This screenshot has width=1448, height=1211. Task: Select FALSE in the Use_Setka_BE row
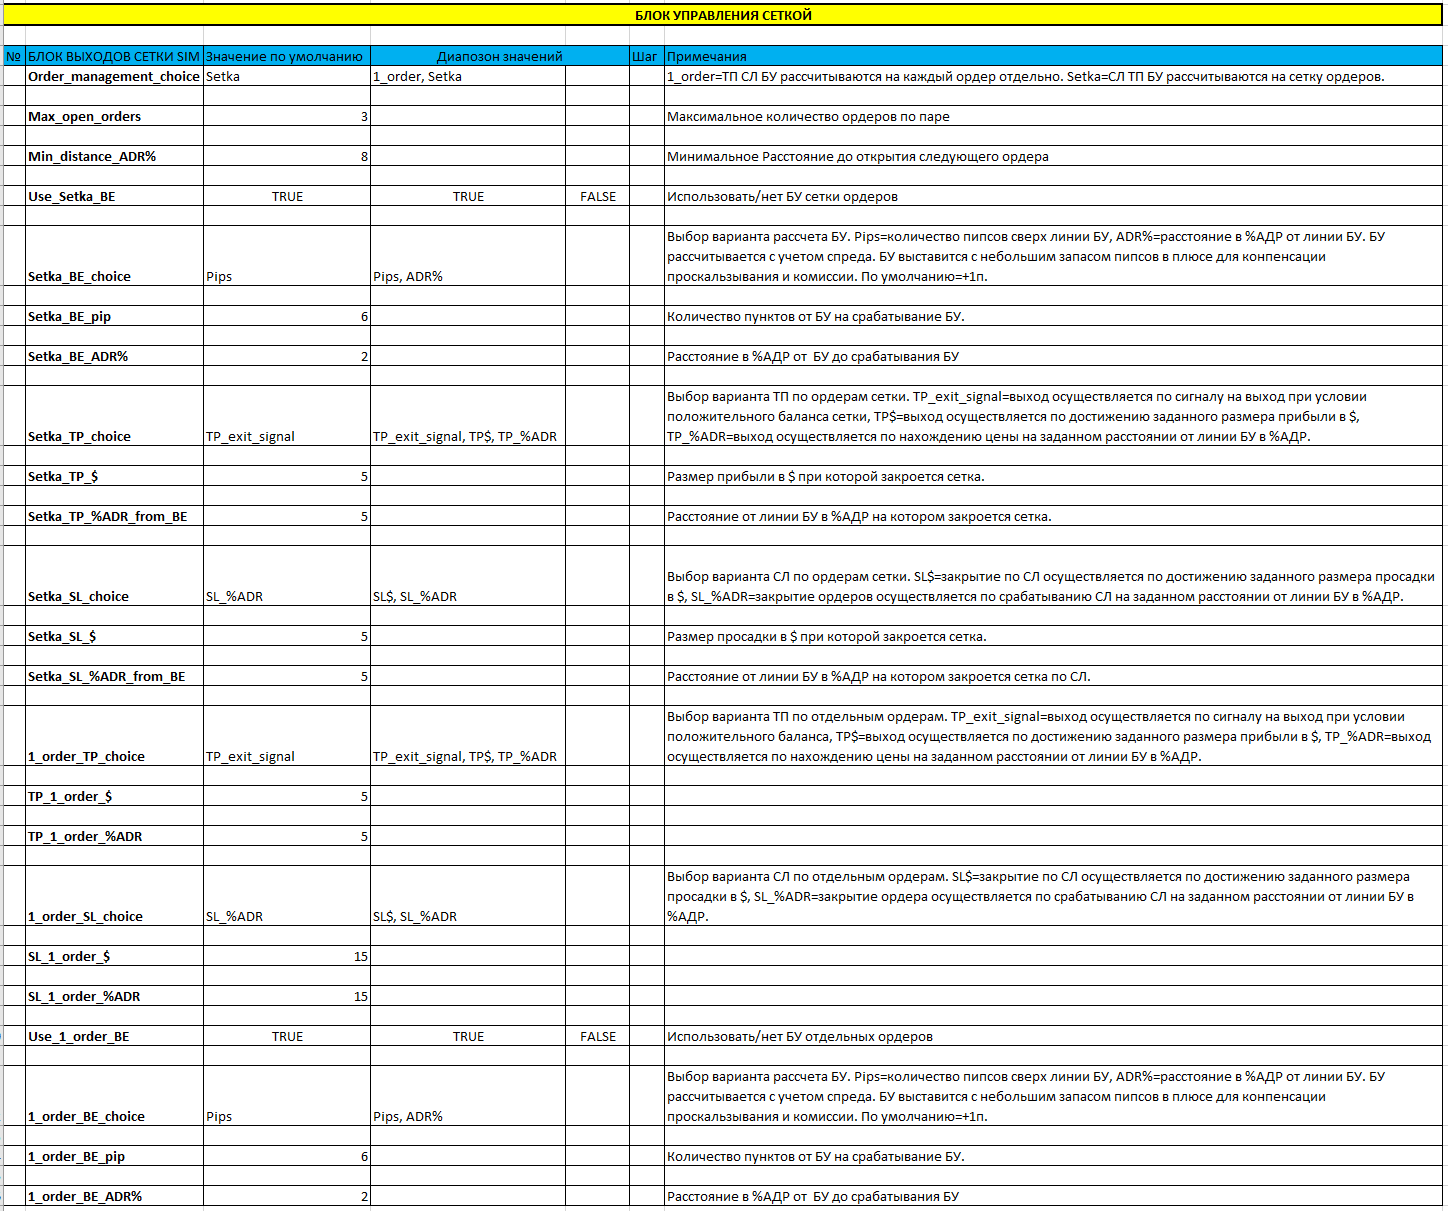point(597,196)
